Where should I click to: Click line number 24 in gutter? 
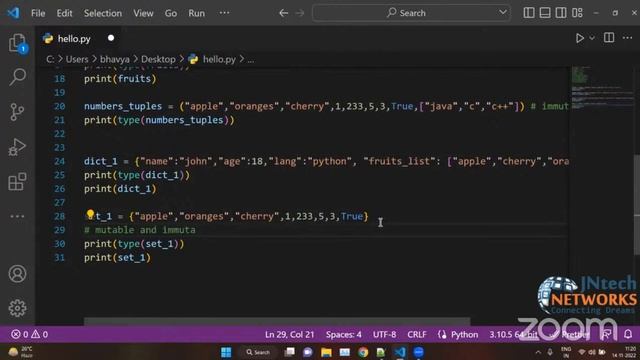tap(60, 161)
